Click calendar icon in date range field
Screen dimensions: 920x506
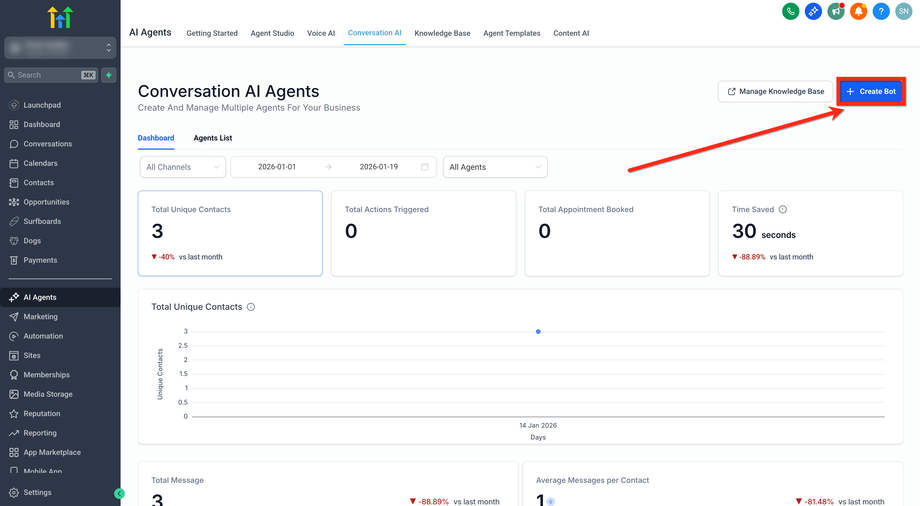tap(425, 167)
